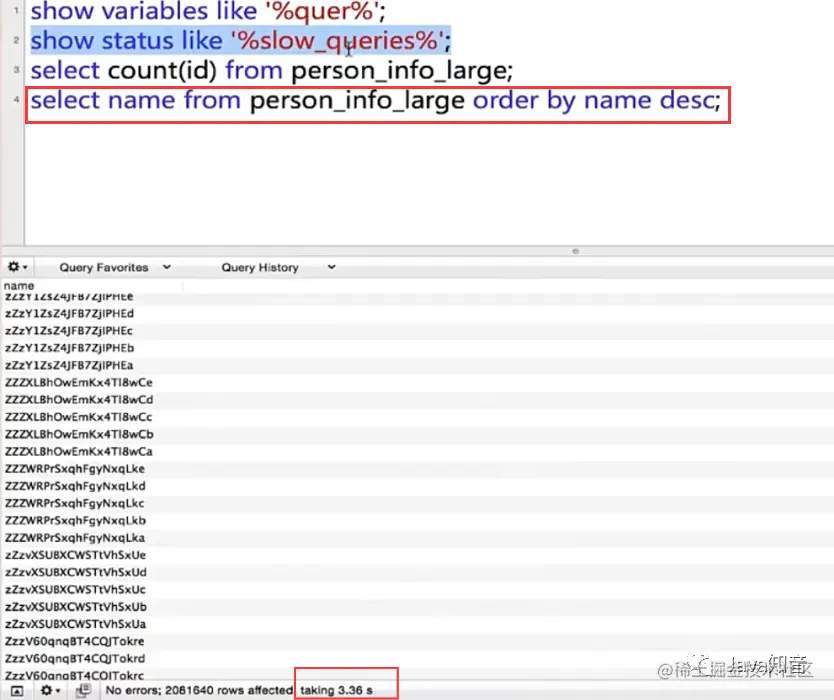
Task: Place cursor in 'show variables like' query line
Action: pos(208,11)
